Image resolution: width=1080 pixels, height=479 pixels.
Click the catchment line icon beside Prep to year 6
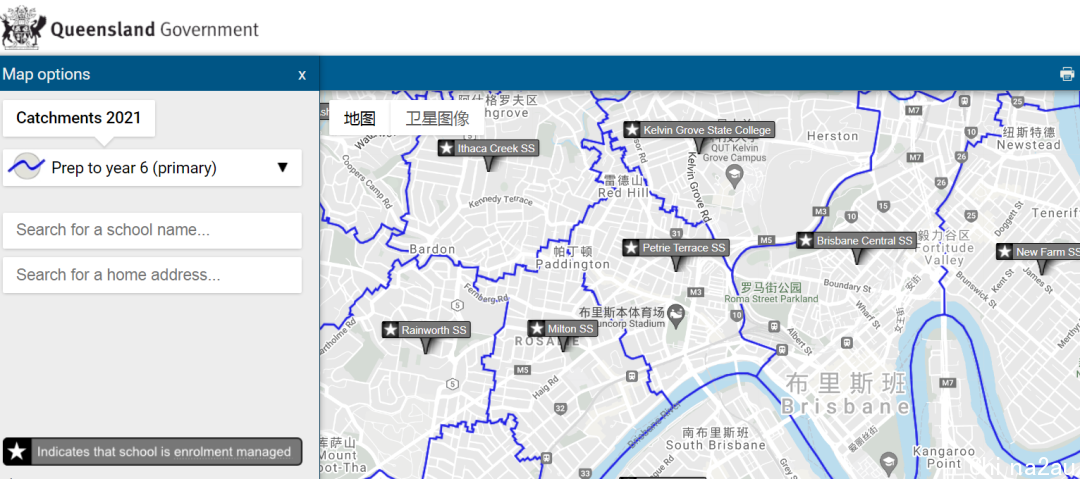tap(28, 167)
